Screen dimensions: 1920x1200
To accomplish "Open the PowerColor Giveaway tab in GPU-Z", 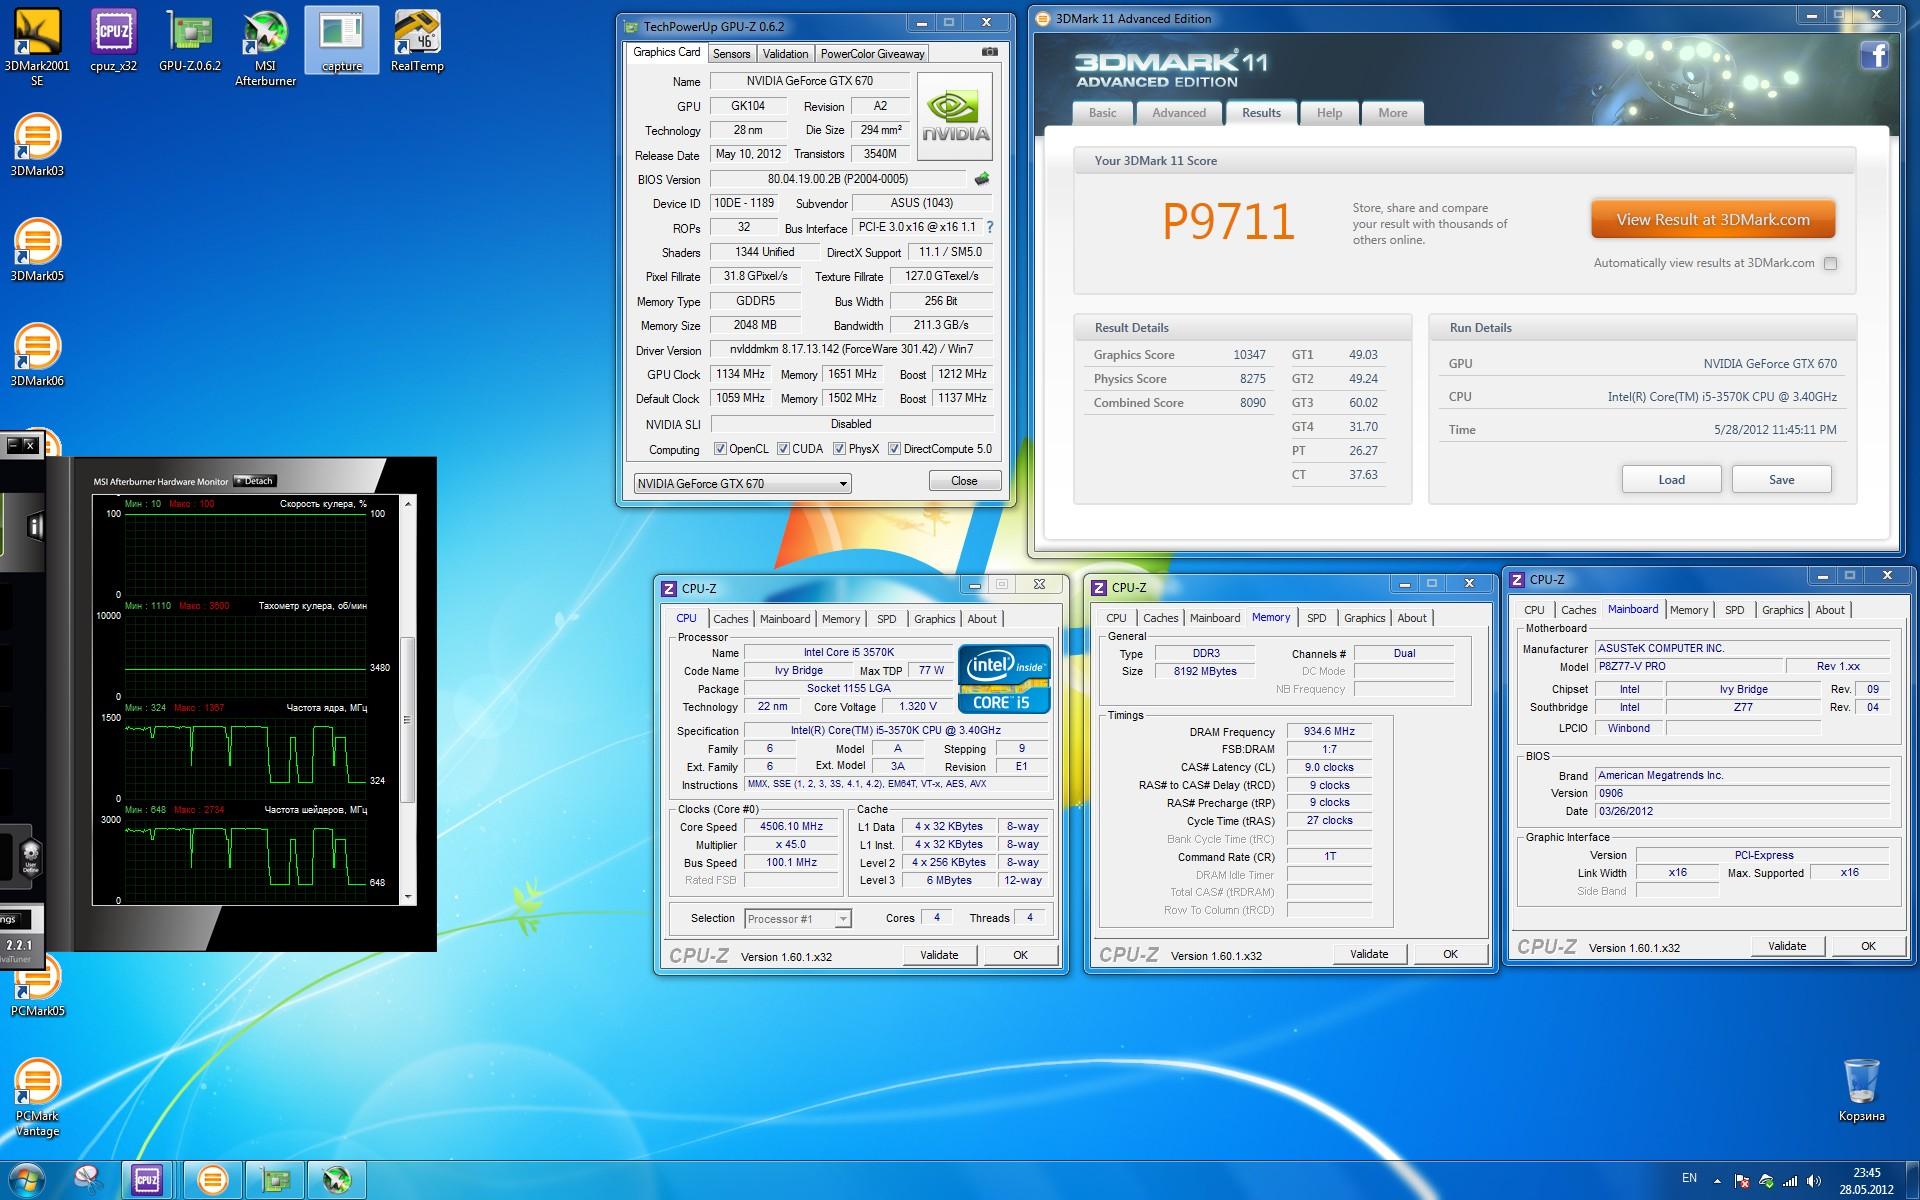I will click(x=872, y=54).
